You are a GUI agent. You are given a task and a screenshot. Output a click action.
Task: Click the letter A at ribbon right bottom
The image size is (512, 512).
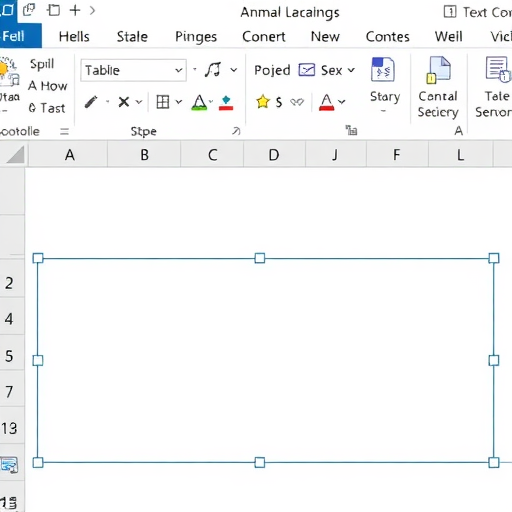(459, 131)
